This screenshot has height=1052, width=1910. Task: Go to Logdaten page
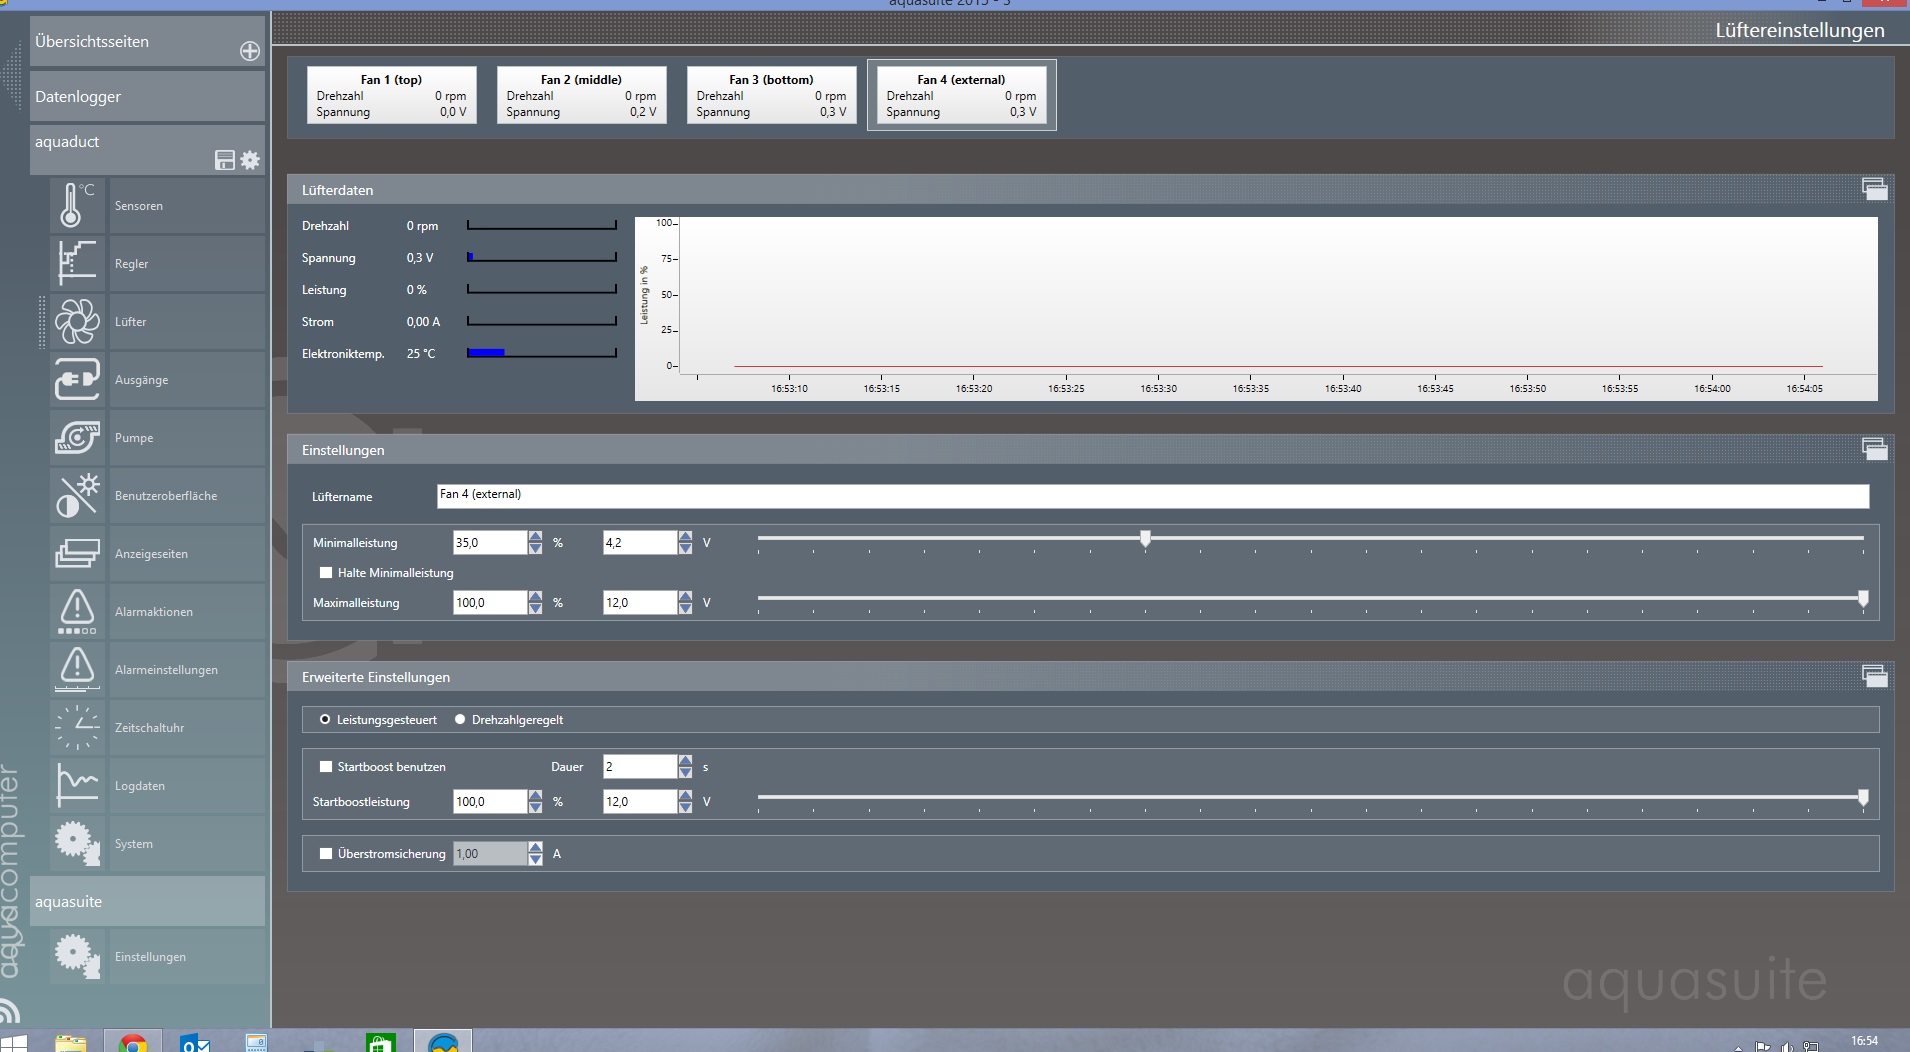coord(187,786)
